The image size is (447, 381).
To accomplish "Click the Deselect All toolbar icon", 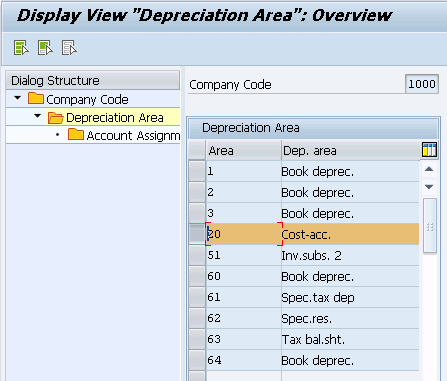I will click(69, 48).
